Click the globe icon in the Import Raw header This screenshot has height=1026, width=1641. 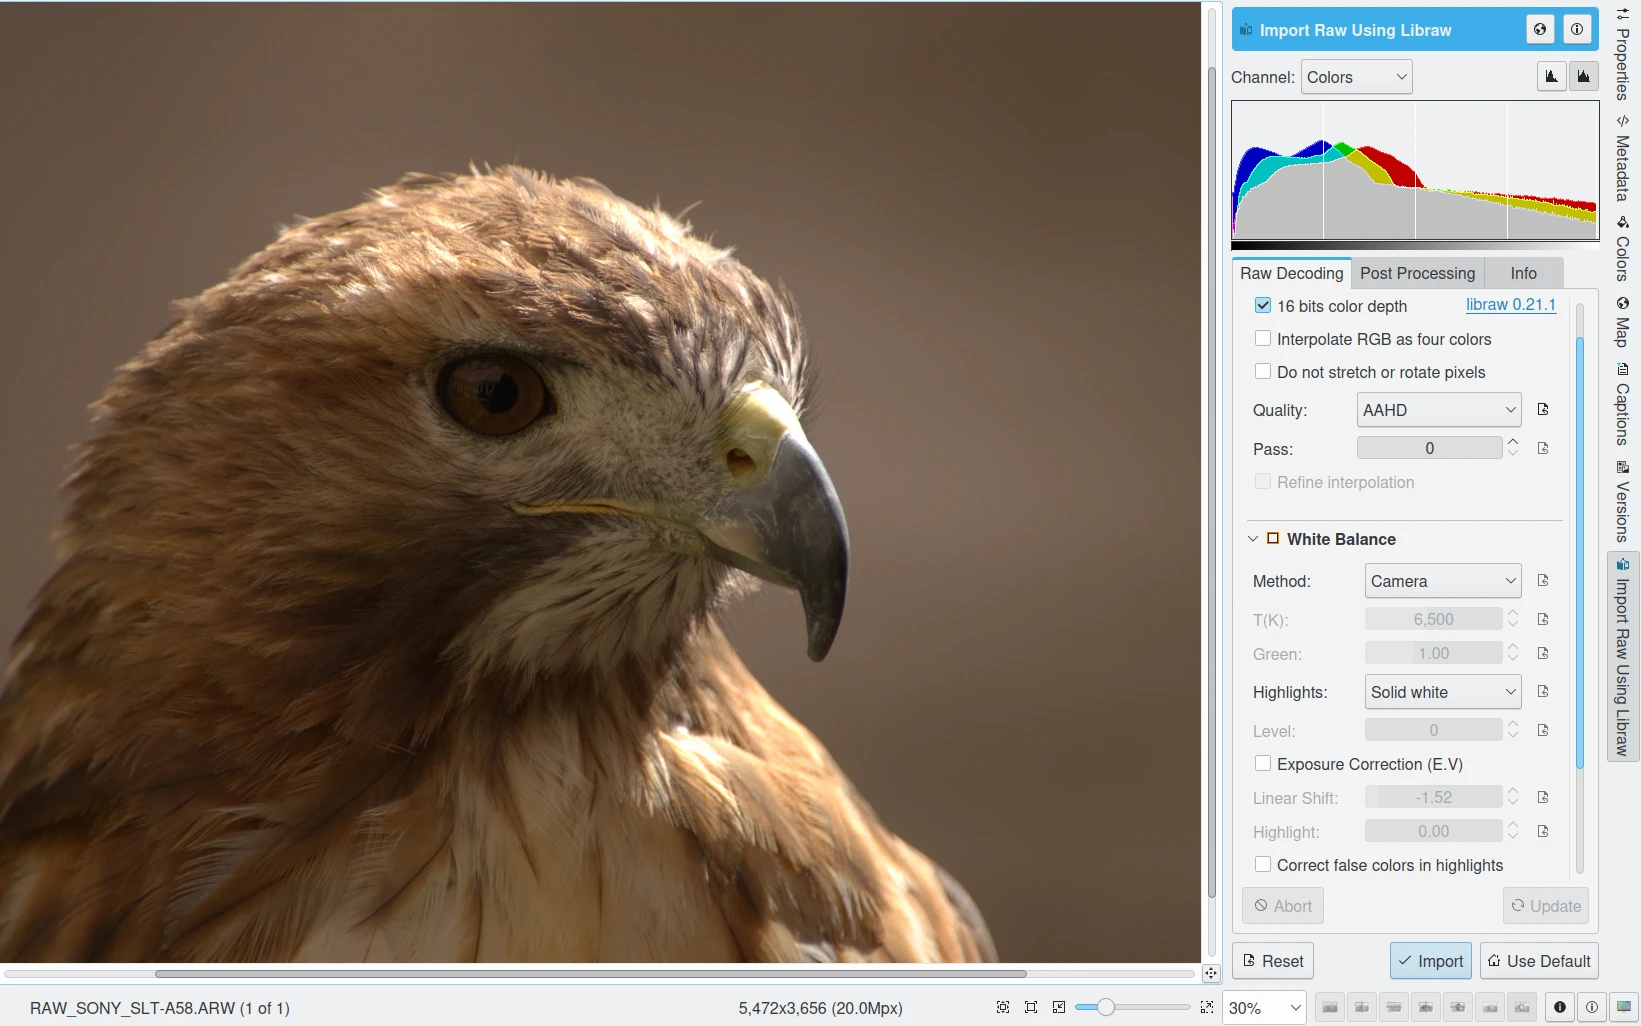click(x=1540, y=30)
